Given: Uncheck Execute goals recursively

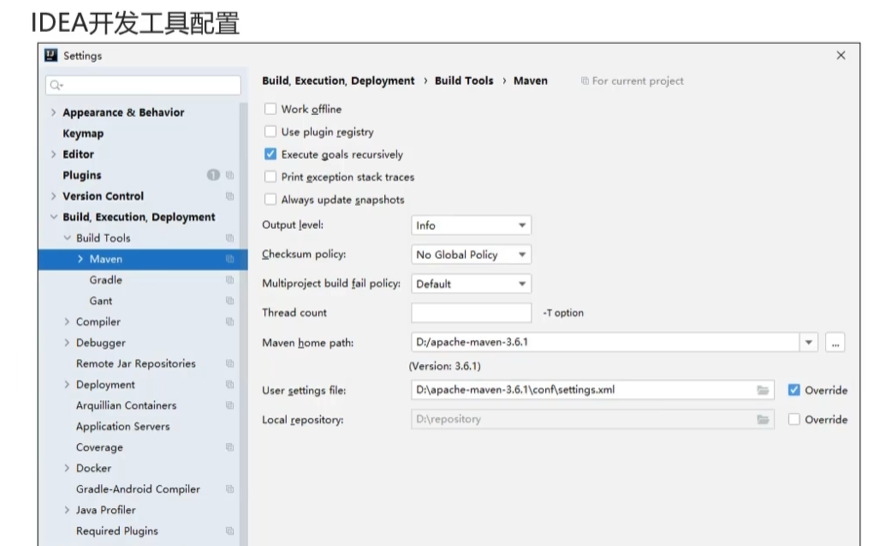Looking at the screenshot, I should tap(270, 153).
